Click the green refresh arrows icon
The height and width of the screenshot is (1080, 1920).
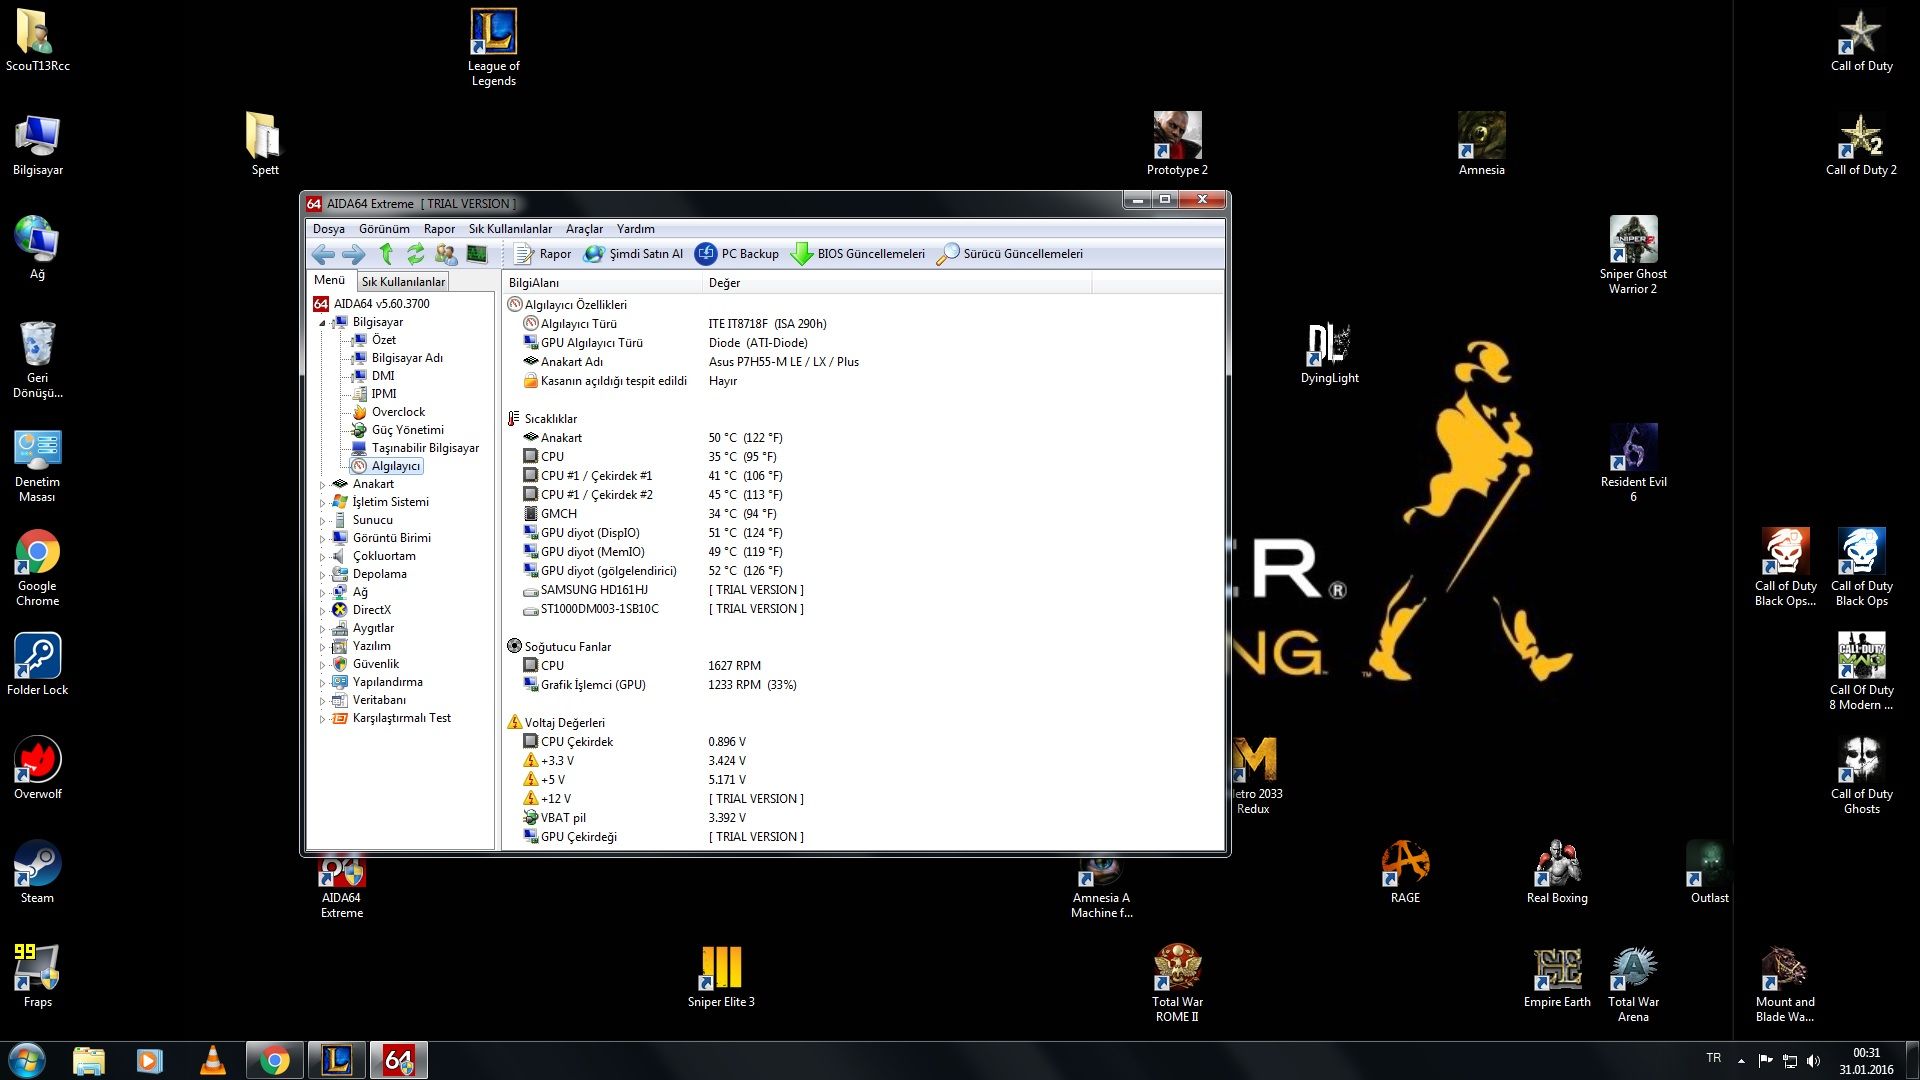coord(416,254)
